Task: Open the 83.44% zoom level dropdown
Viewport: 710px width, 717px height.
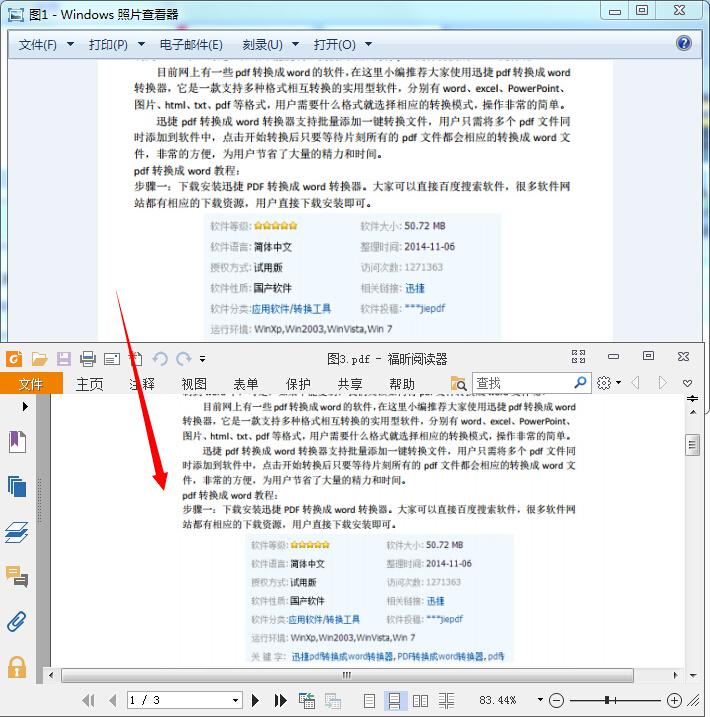Action: [x=540, y=700]
